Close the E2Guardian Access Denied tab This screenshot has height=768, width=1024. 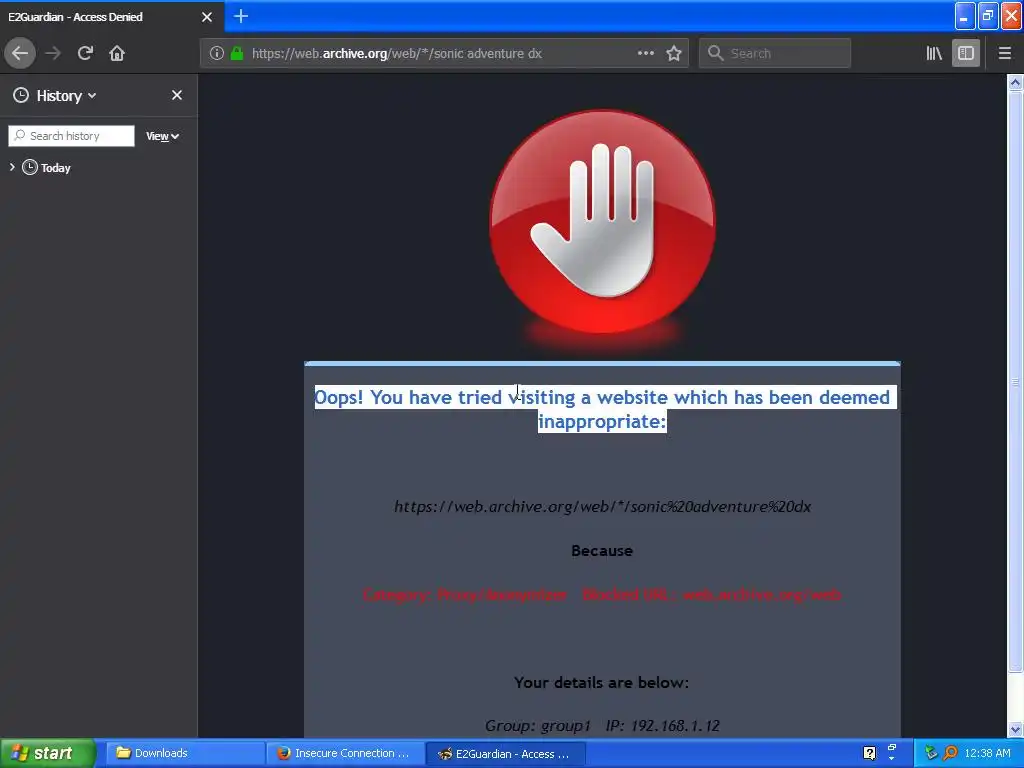click(207, 17)
